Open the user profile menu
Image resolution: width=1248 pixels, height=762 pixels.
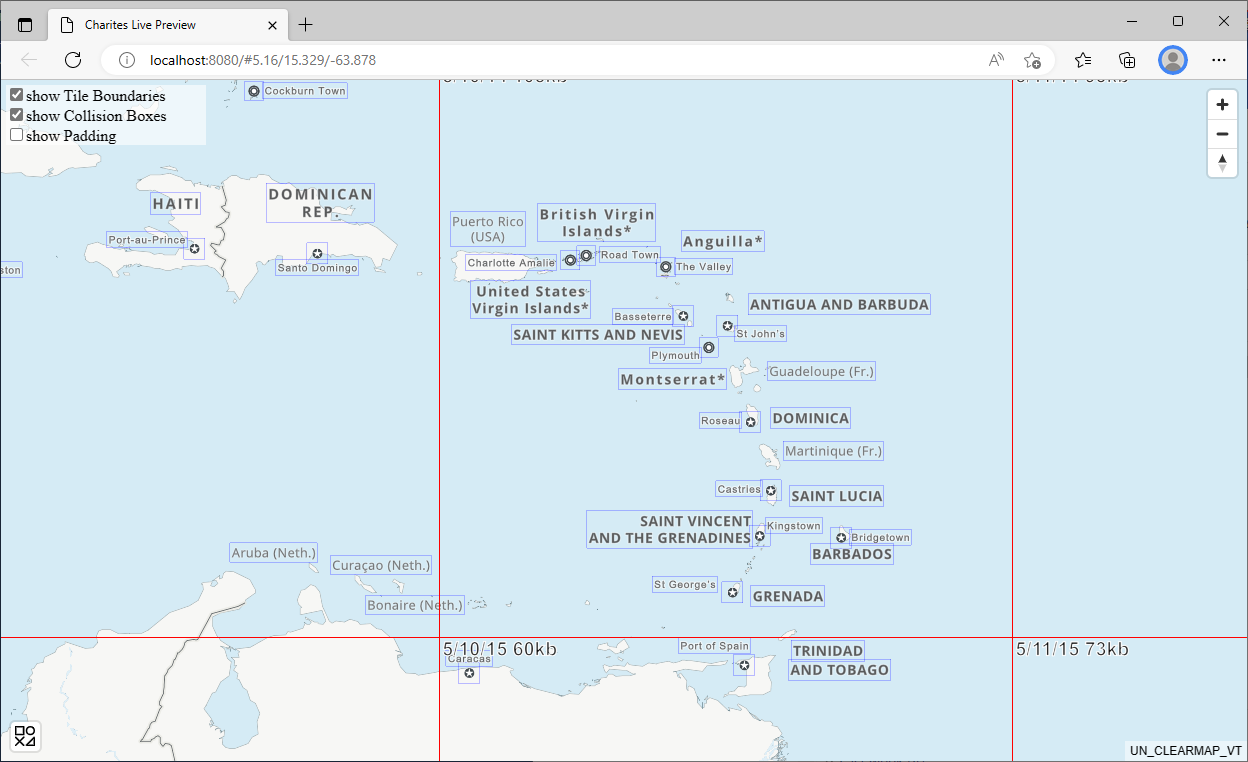tap(1172, 60)
